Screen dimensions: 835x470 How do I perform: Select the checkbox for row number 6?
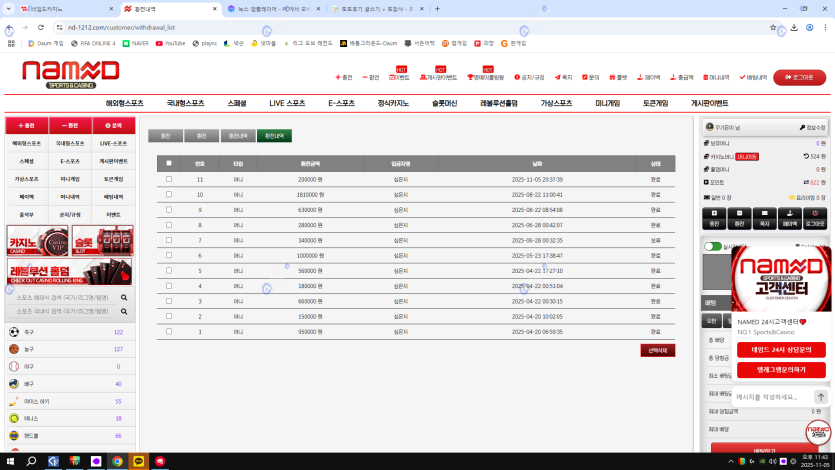[169, 255]
